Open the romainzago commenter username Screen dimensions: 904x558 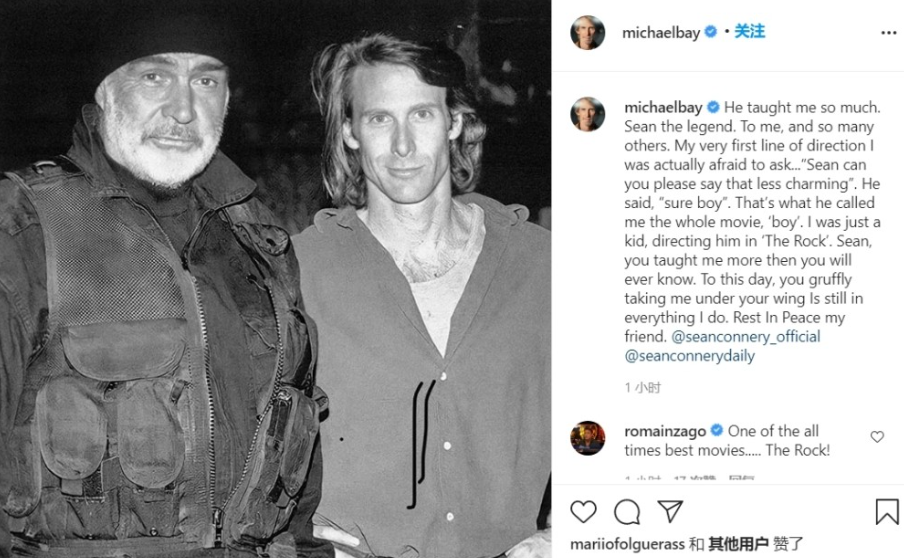(665, 431)
